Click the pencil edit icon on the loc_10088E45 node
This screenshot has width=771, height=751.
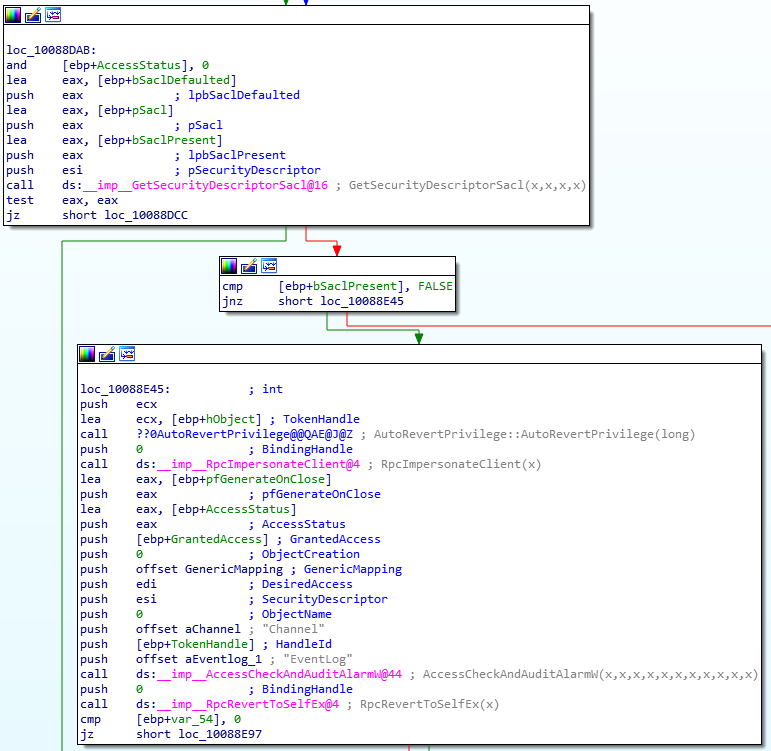108,354
